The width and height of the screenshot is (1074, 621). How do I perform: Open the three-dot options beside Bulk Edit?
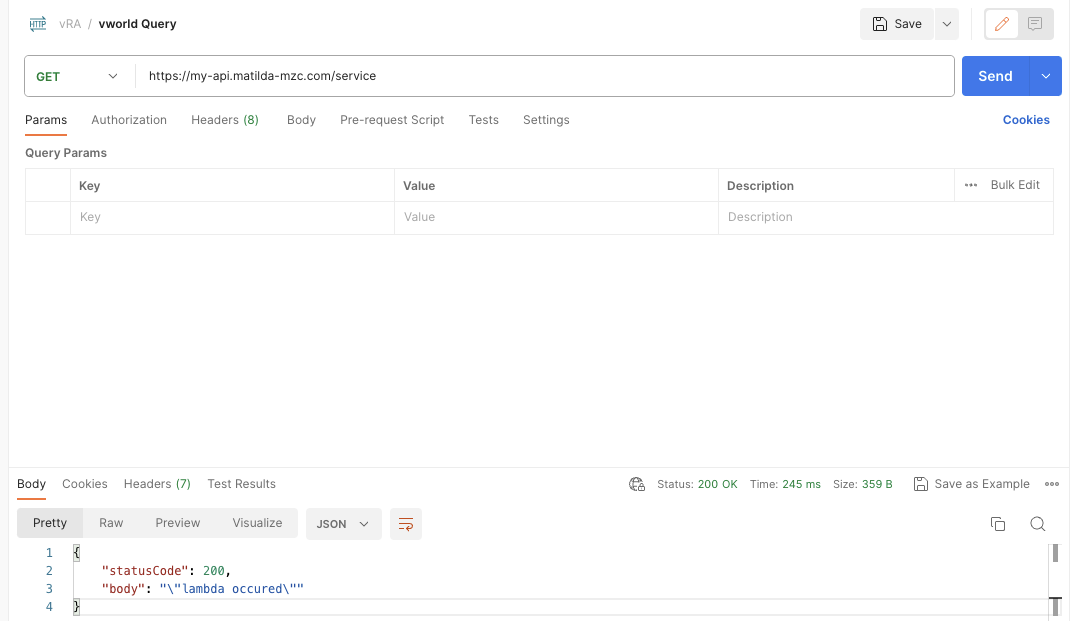click(x=971, y=185)
